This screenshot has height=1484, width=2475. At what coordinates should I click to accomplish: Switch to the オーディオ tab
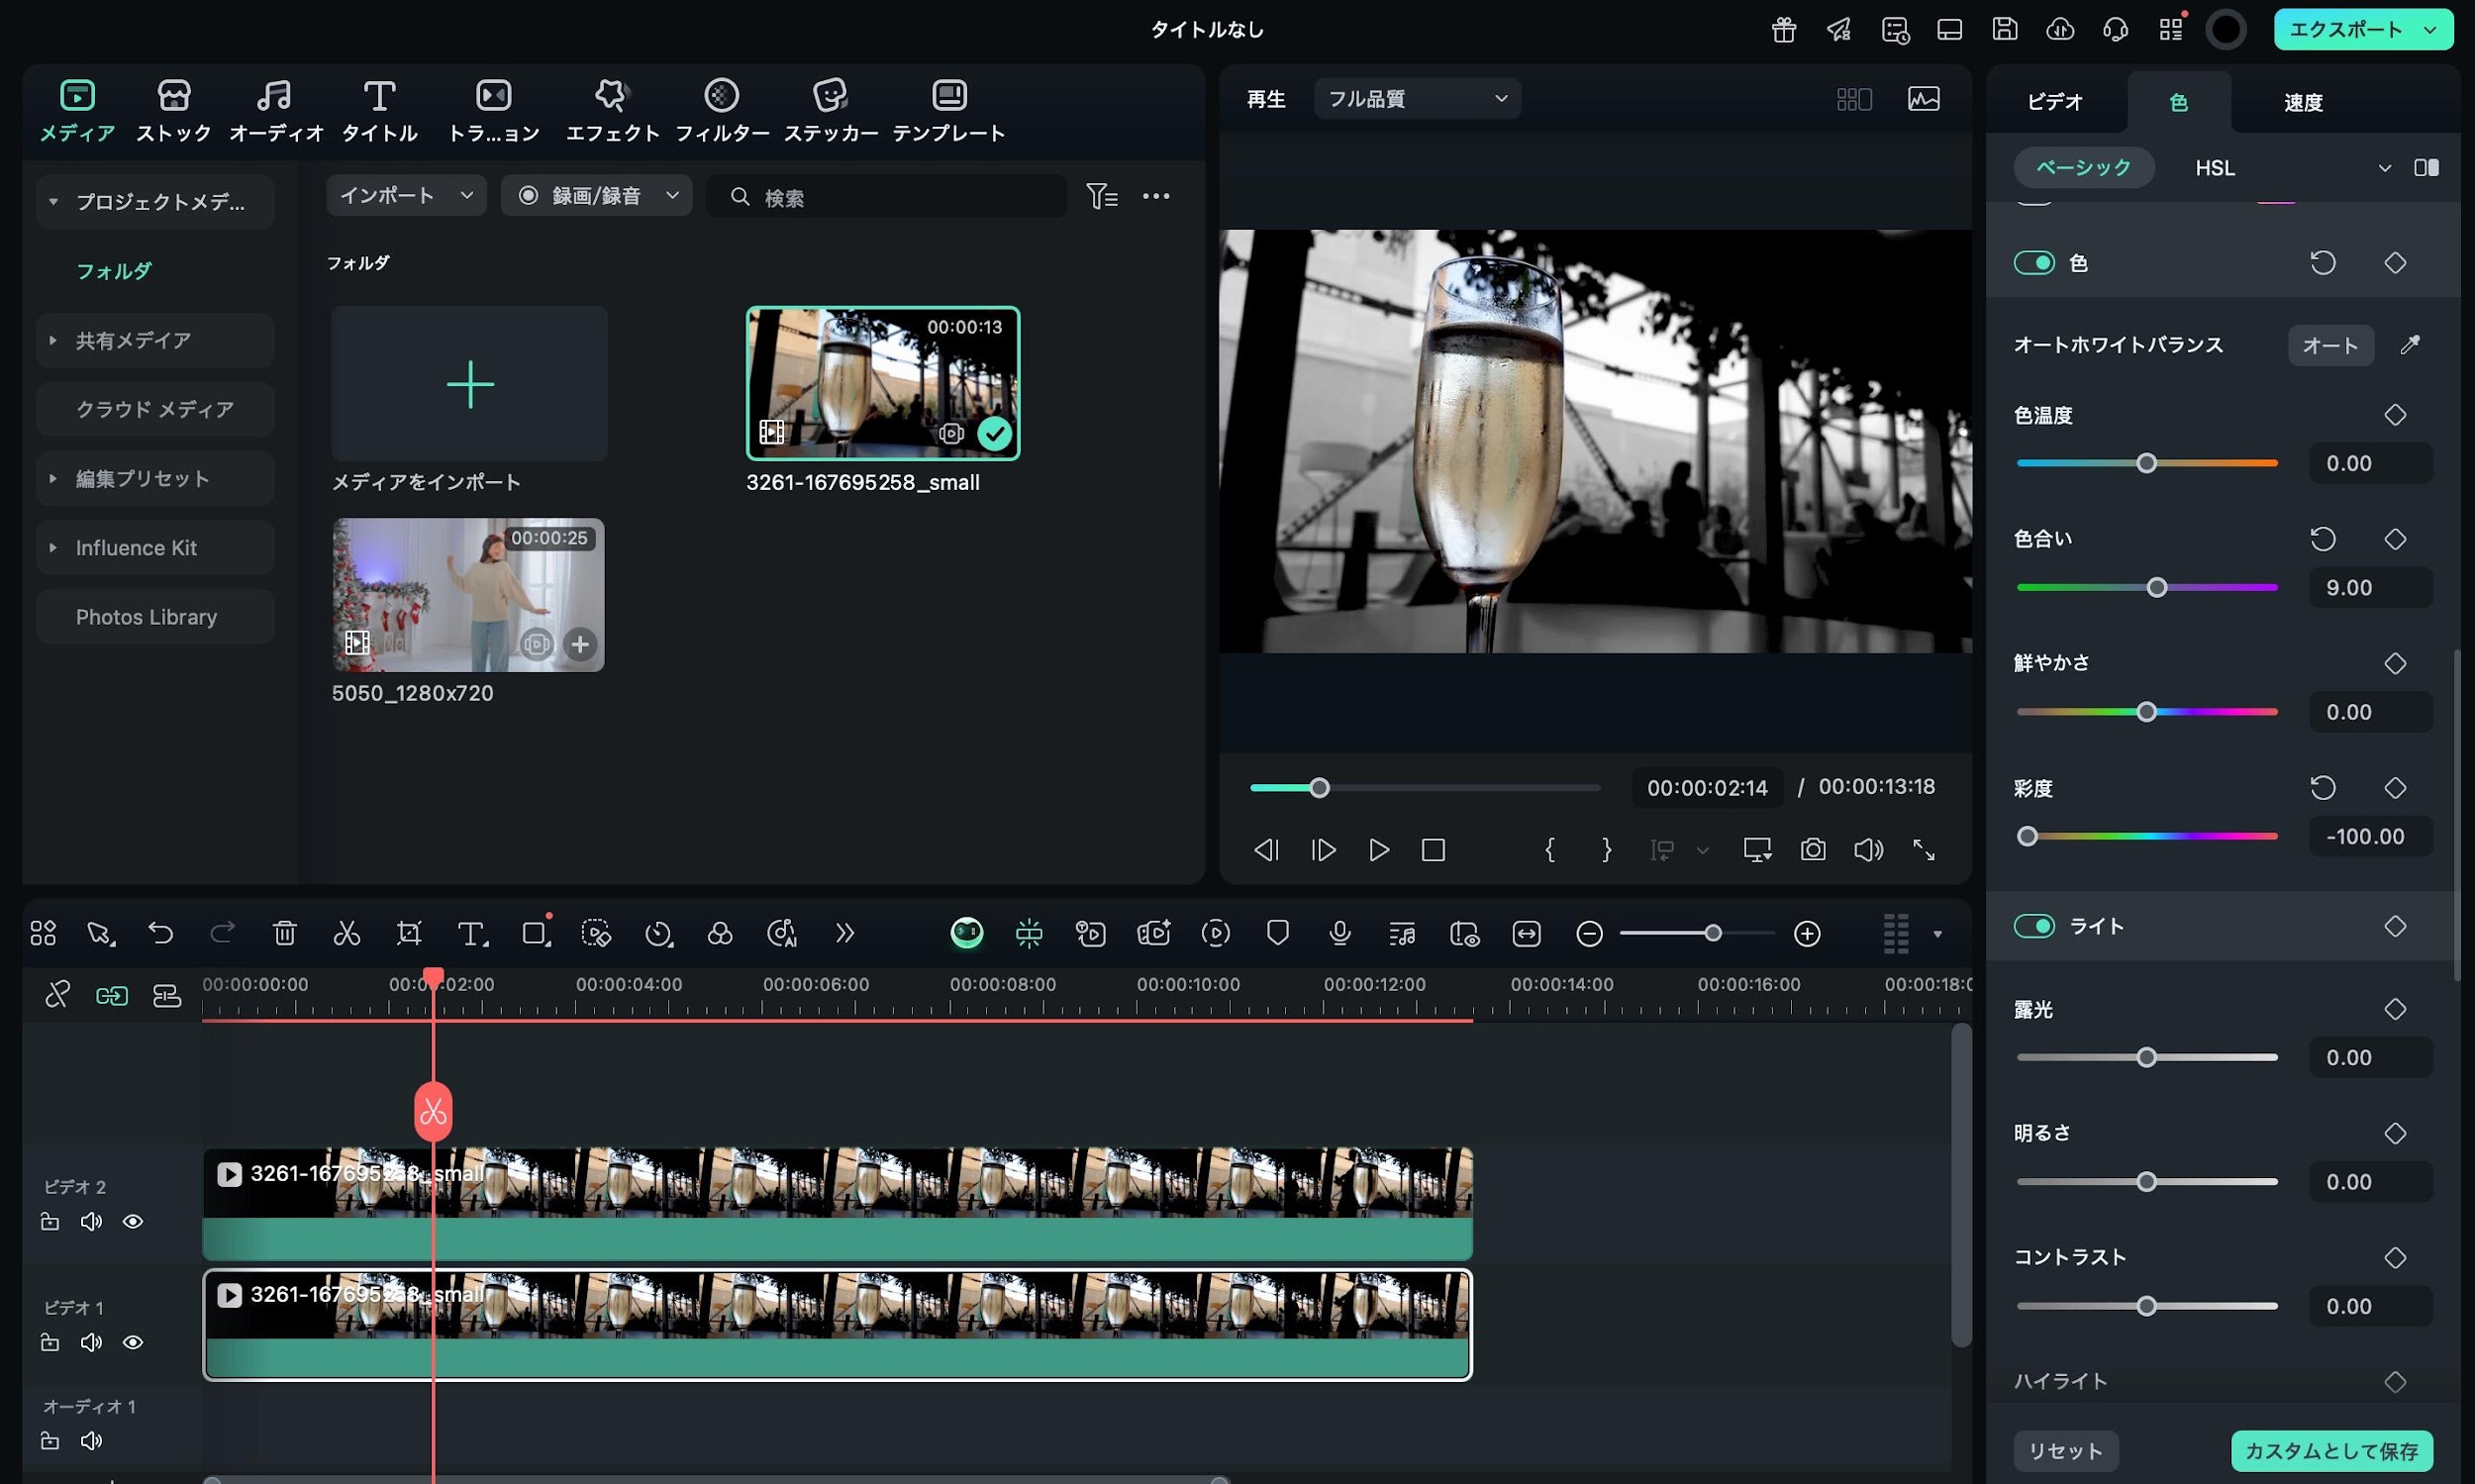pos(275,110)
